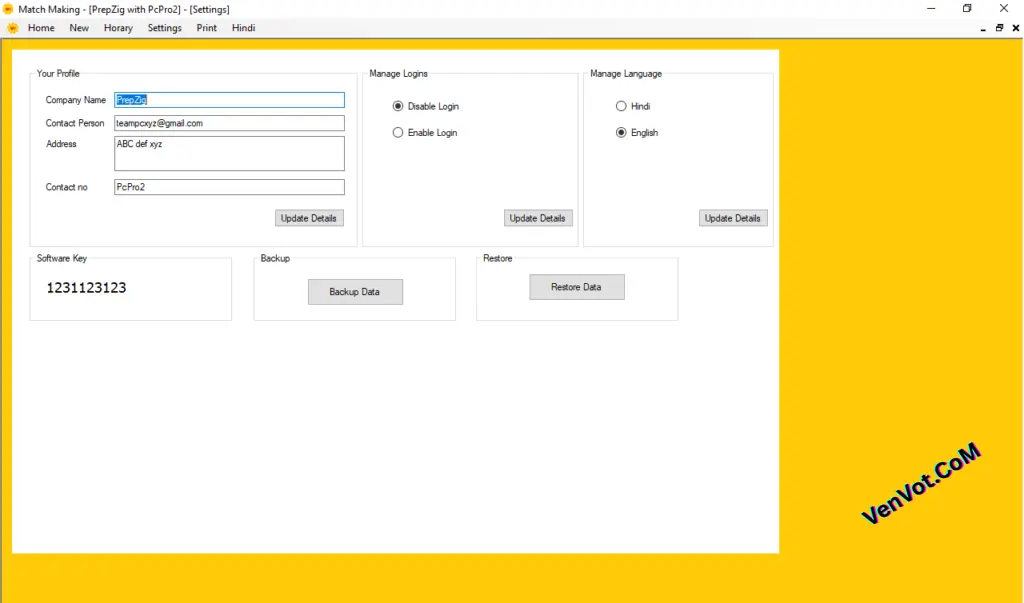Click the Contact no field
The height and width of the screenshot is (603, 1024).
point(229,187)
